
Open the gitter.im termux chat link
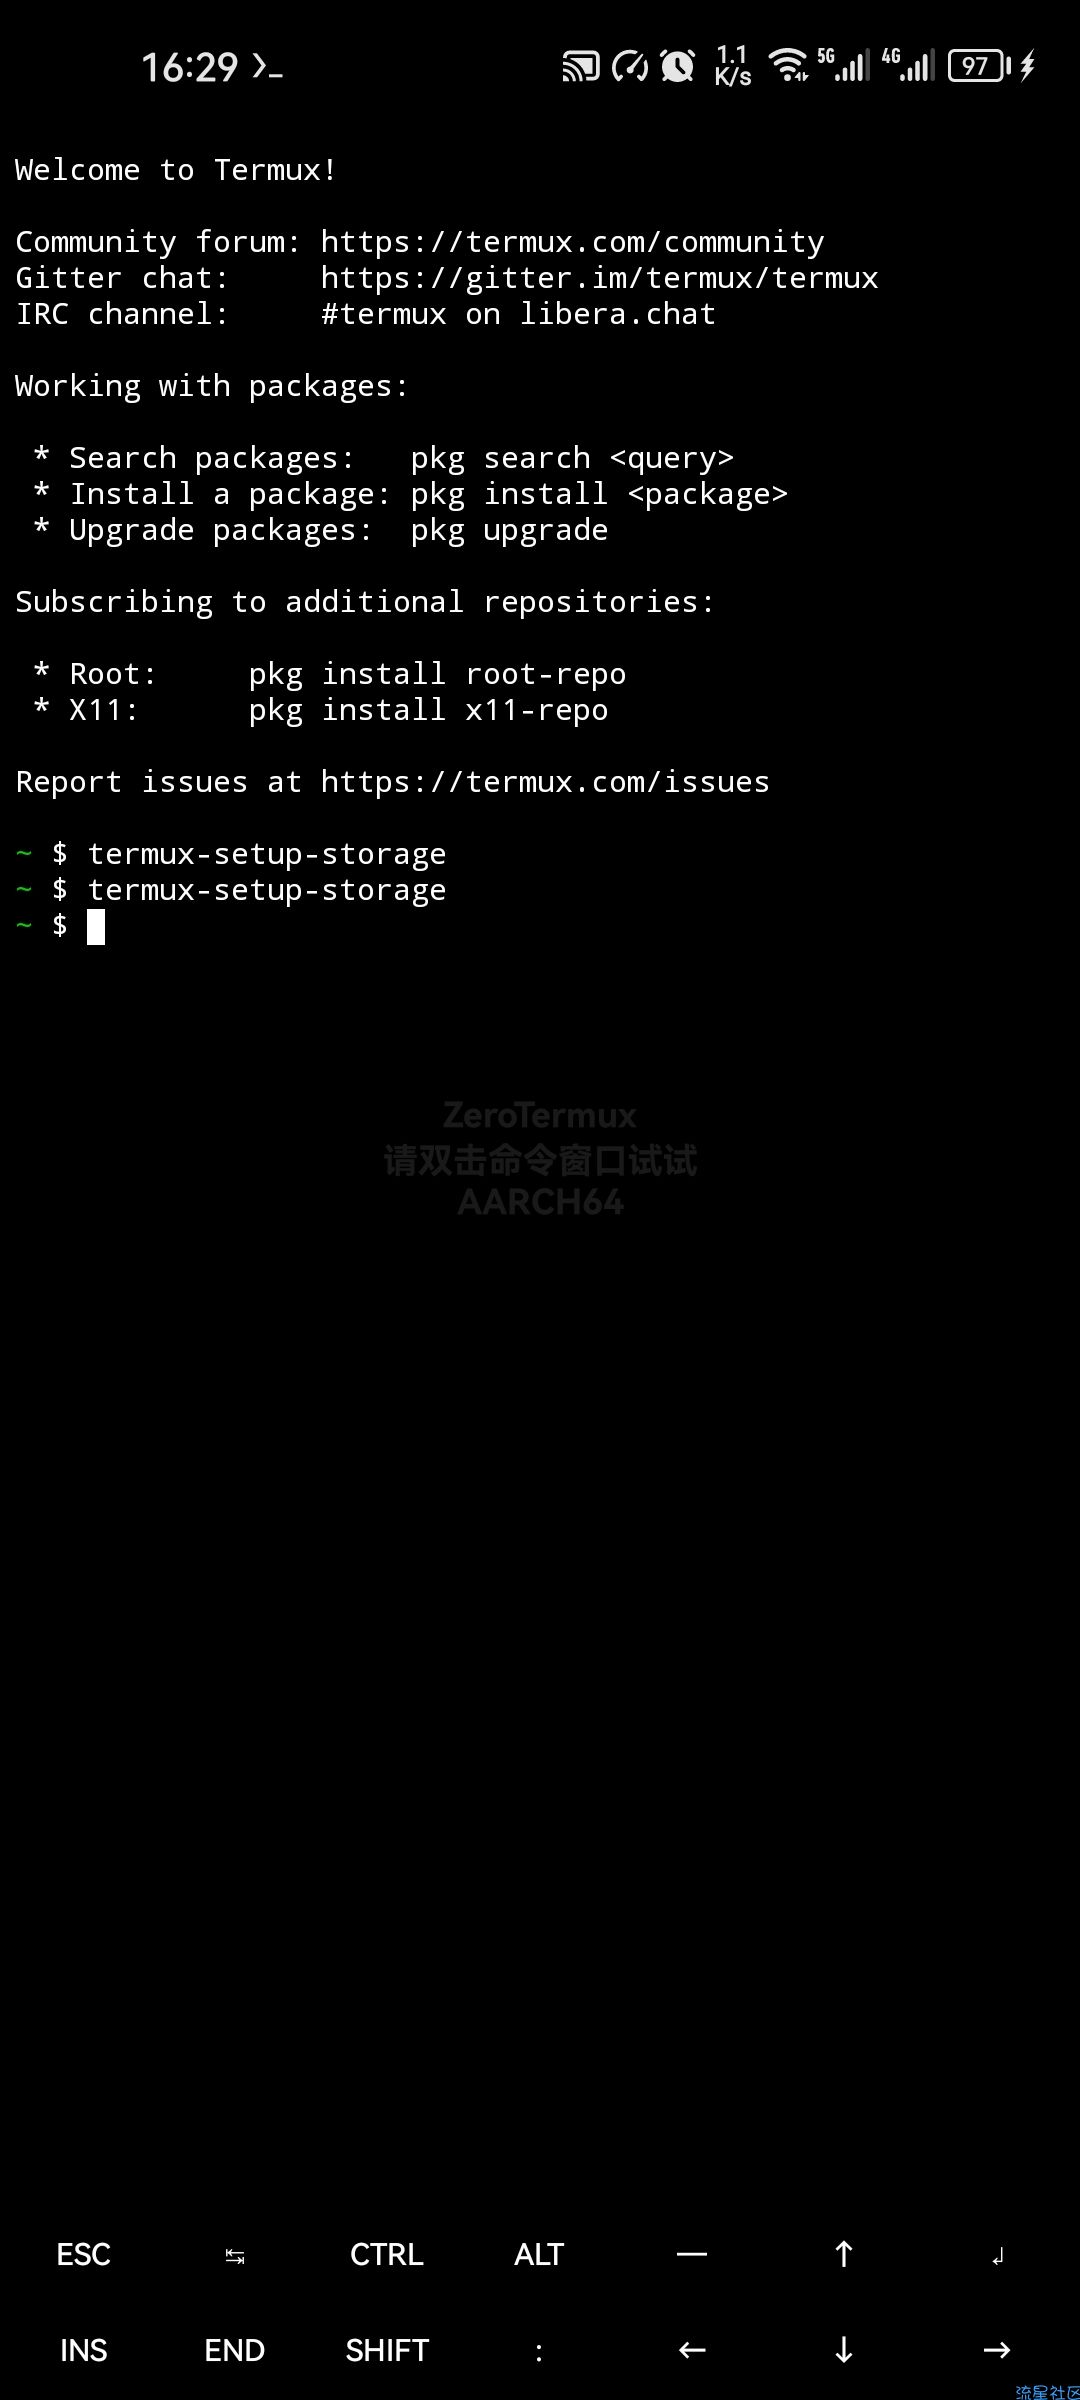tap(599, 278)
